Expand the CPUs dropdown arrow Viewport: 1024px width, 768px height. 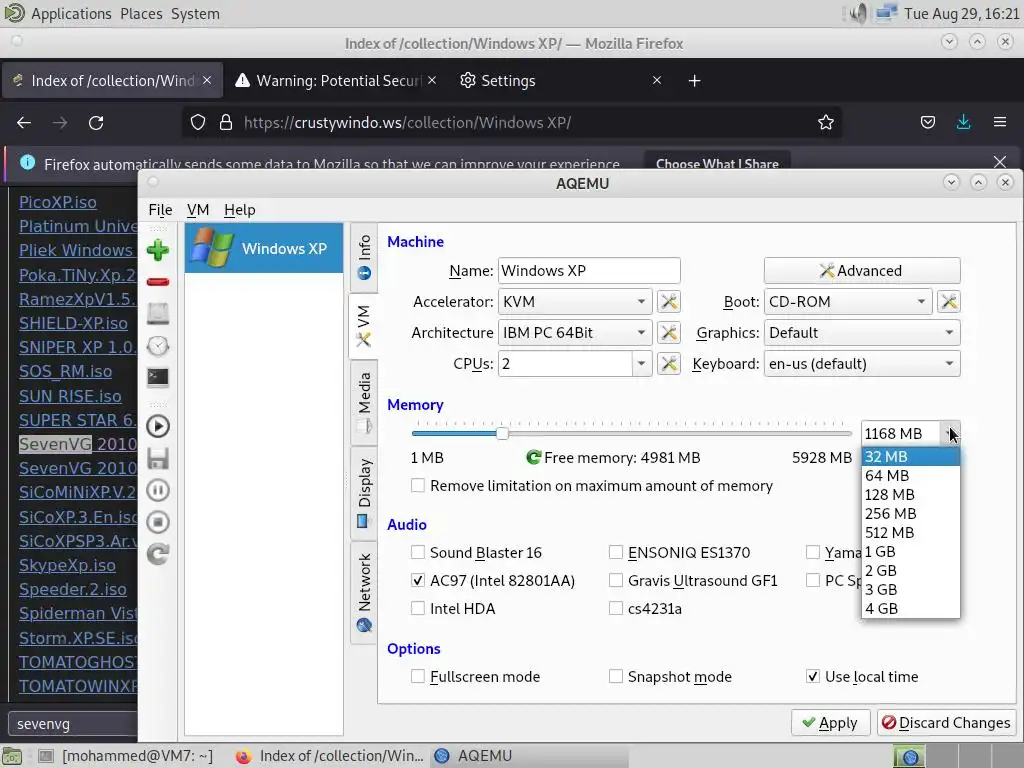tap(641, 364)
